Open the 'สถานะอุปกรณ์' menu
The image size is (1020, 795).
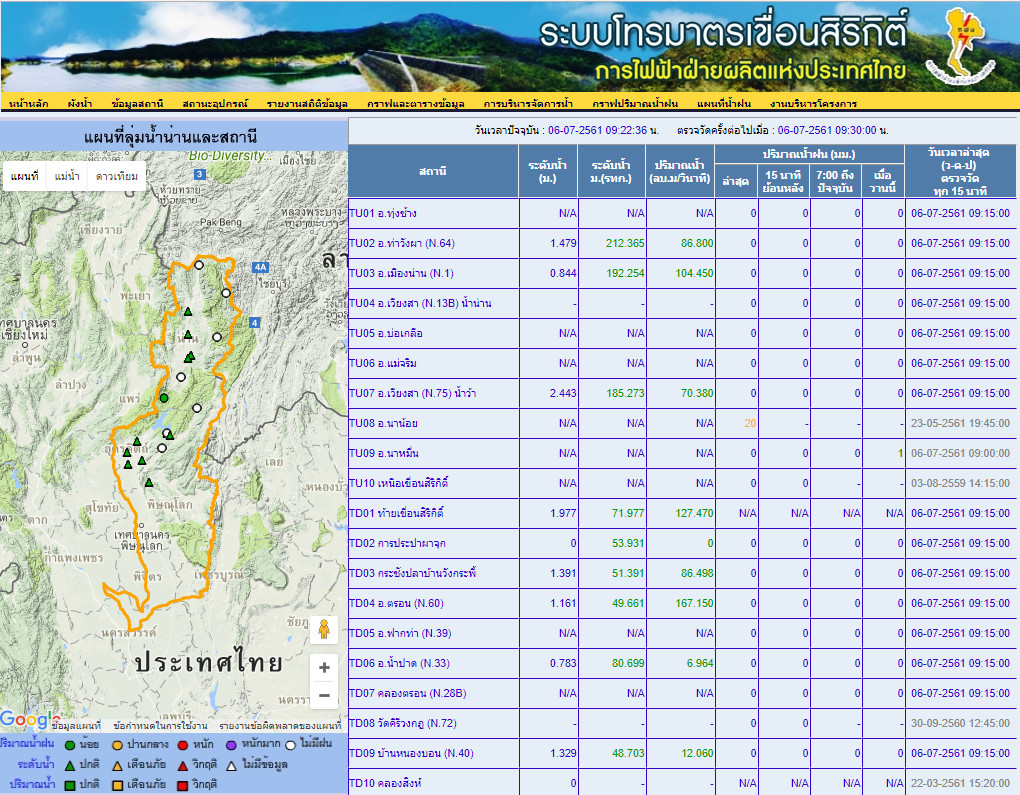215,103
